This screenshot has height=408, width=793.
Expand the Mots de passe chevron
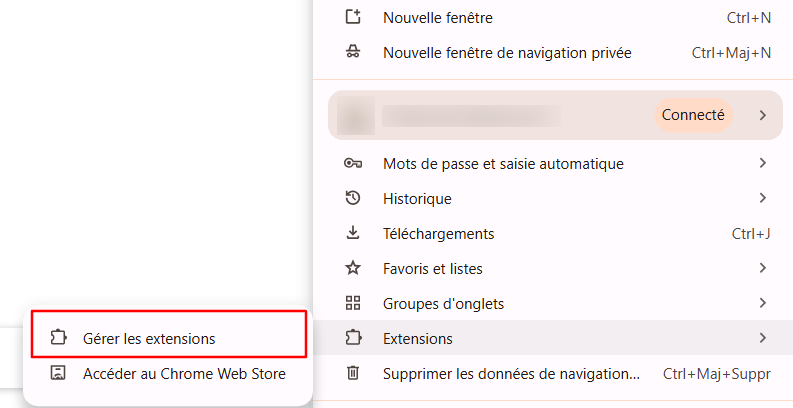pyautogui.click(x=762, y=163)
